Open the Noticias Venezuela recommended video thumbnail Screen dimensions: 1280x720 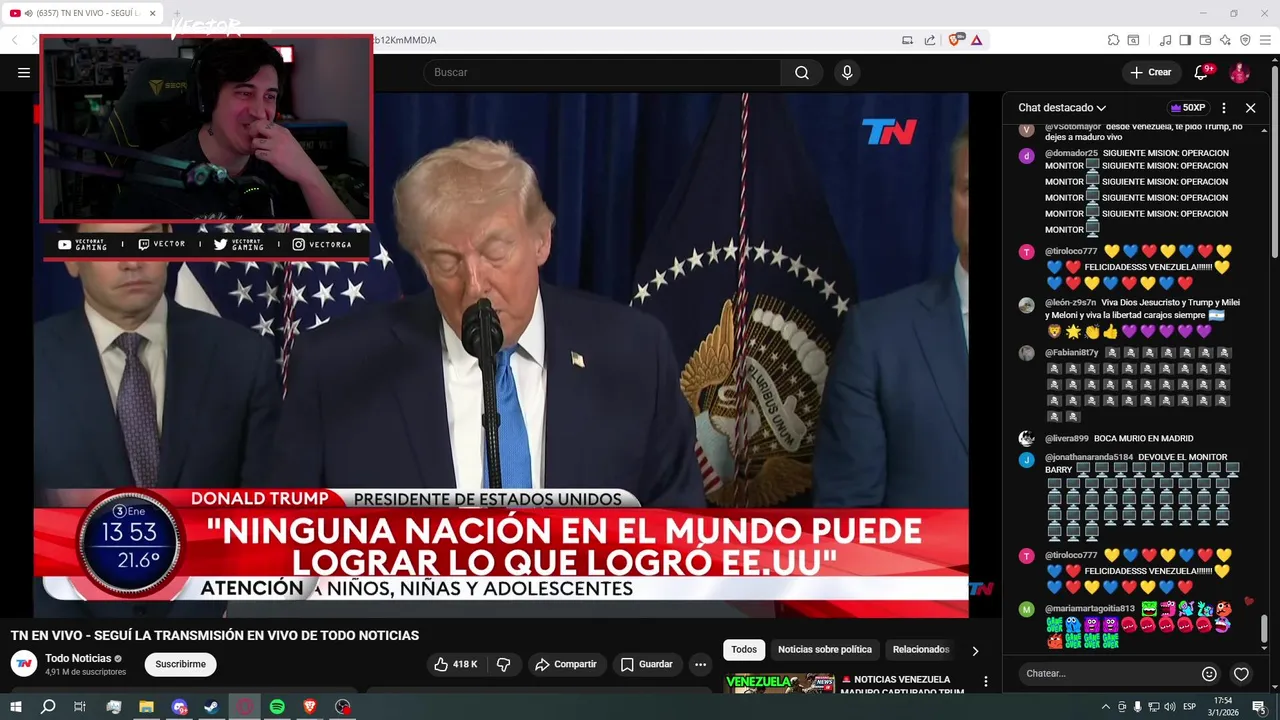779,684
